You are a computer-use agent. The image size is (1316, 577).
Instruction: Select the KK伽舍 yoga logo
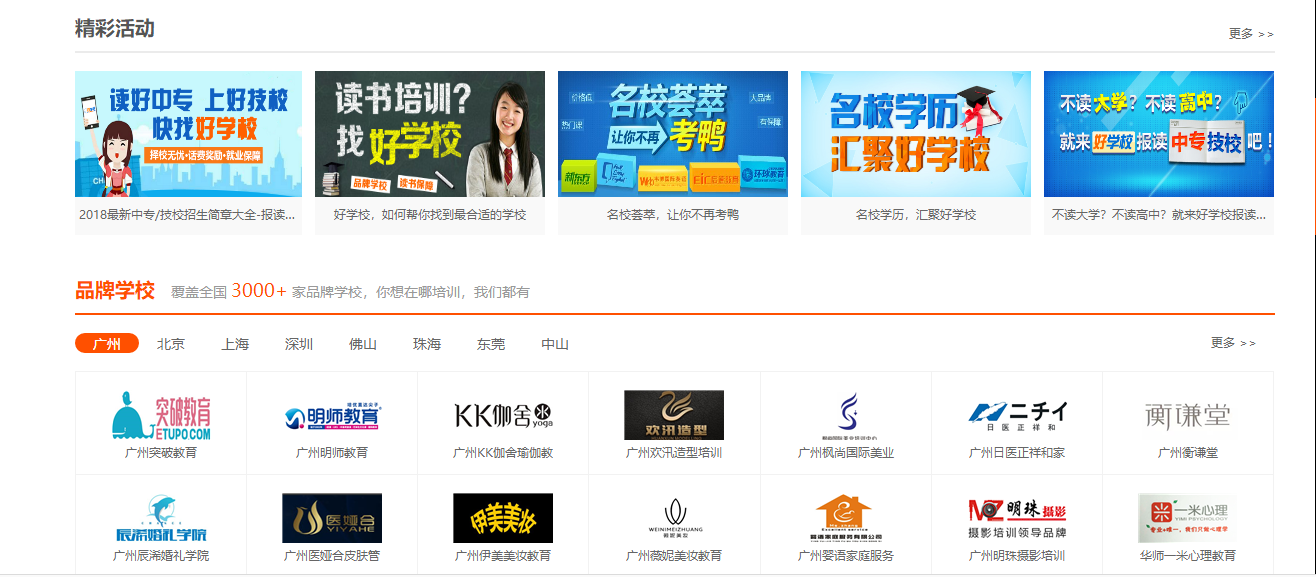click(503, 415)
